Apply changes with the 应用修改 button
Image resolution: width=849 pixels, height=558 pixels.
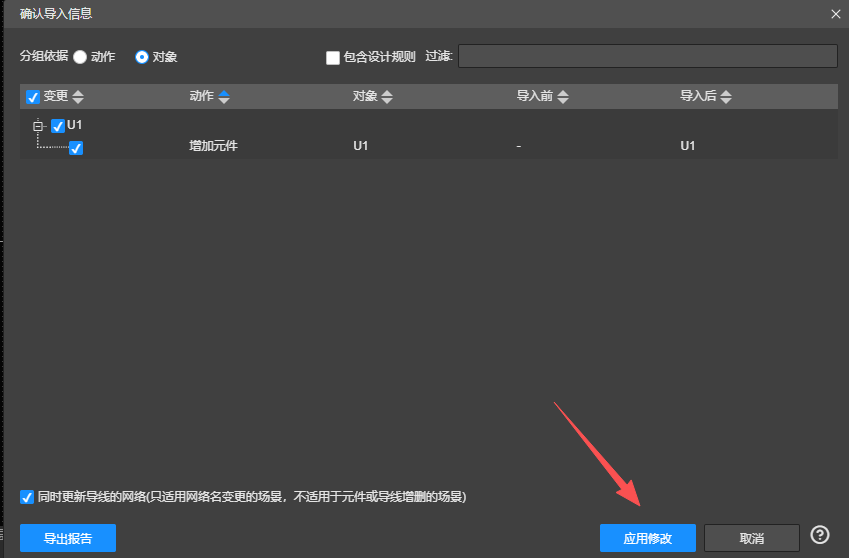point(648,538)
